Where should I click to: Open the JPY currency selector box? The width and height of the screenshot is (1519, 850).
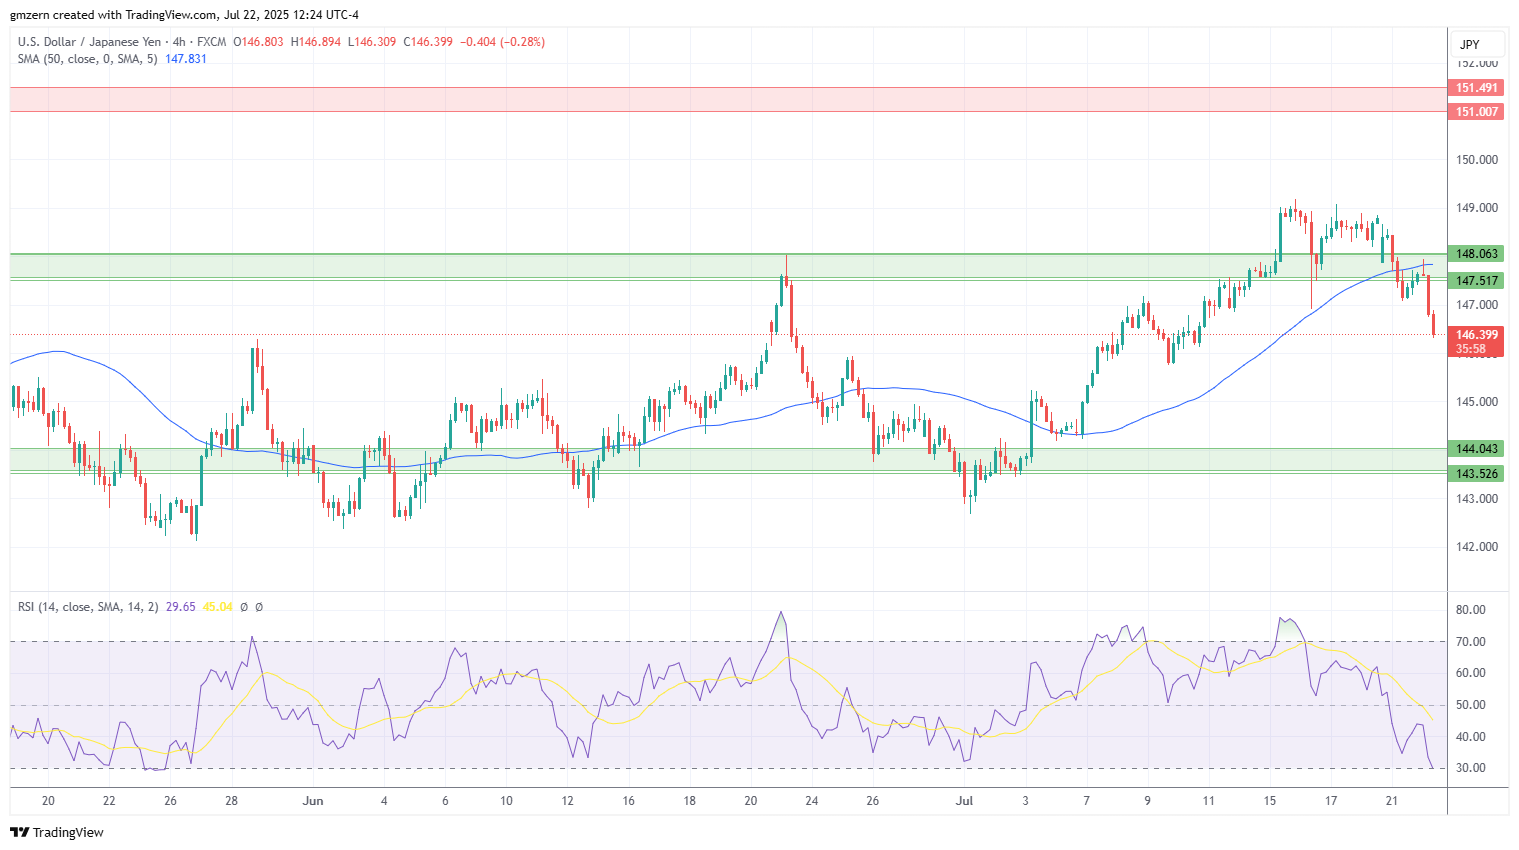[x=1478, y=44]
